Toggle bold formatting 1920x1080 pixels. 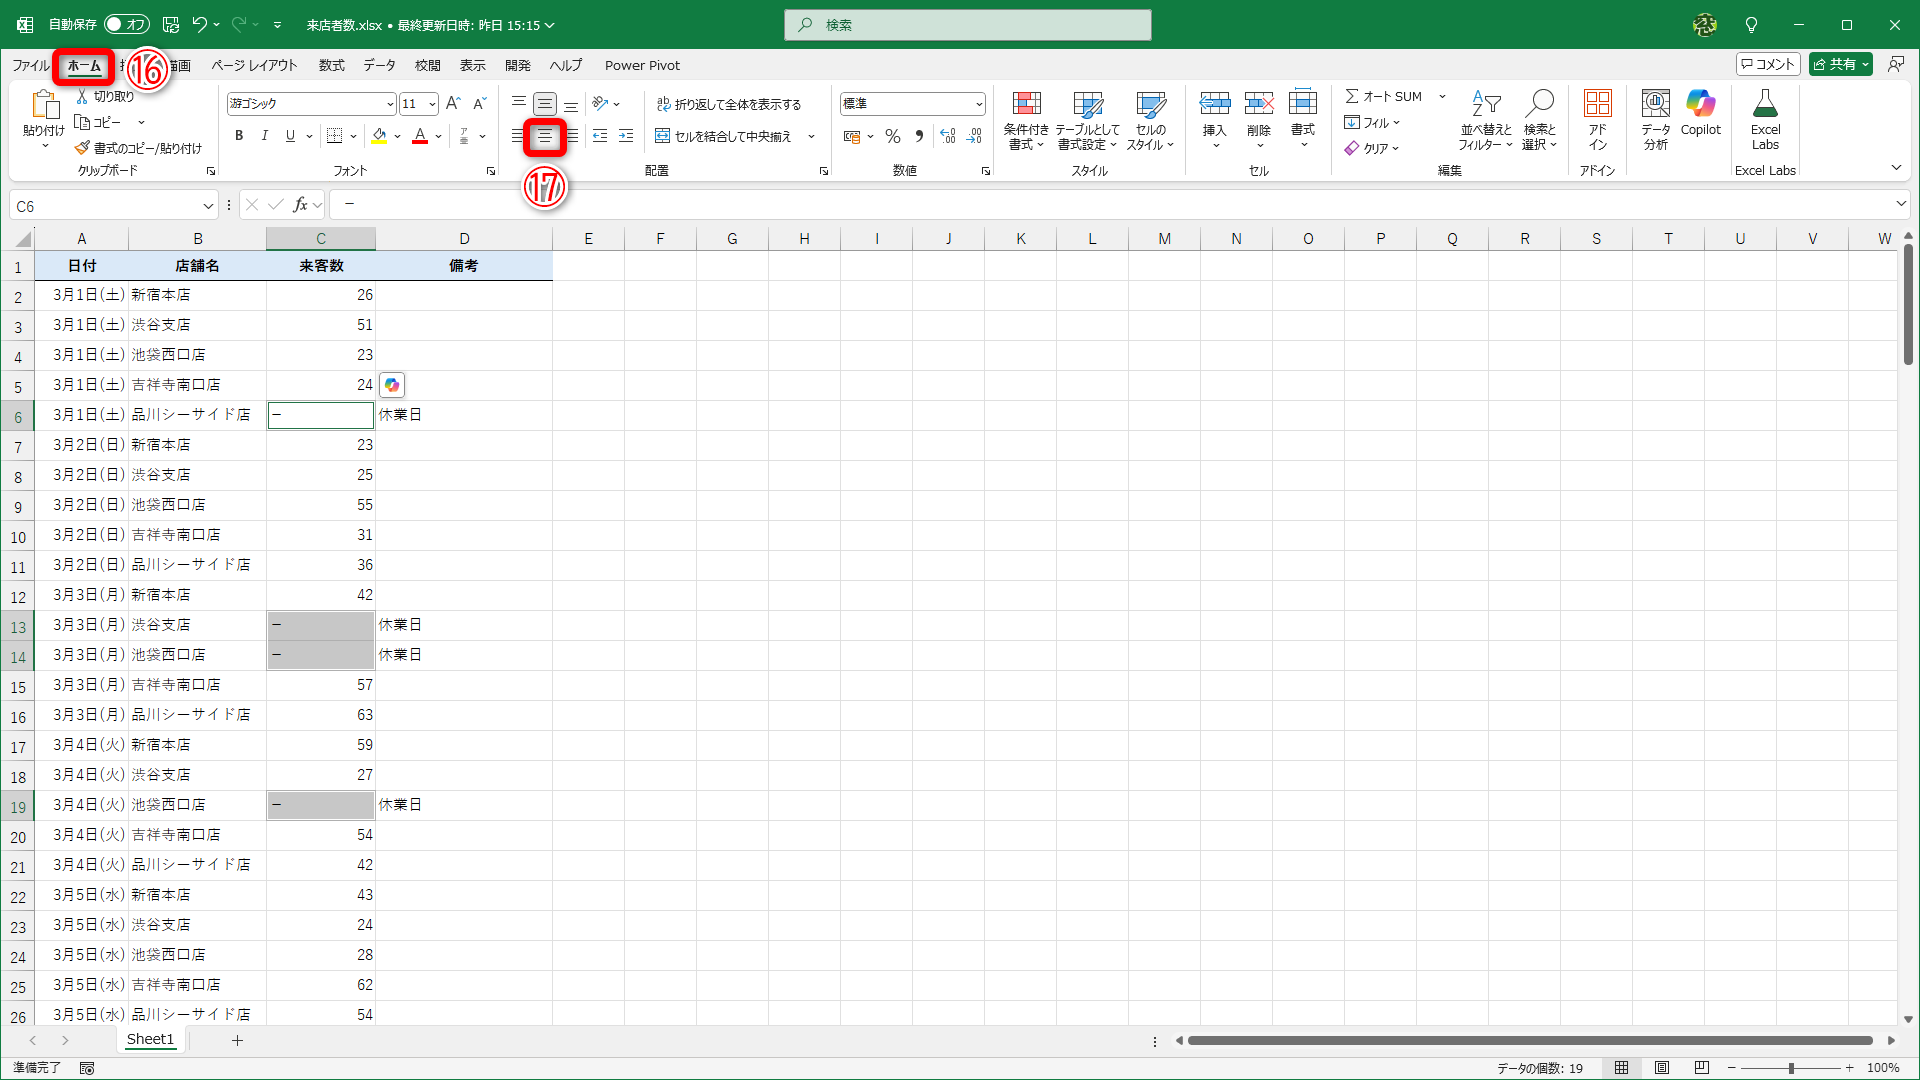239,136
